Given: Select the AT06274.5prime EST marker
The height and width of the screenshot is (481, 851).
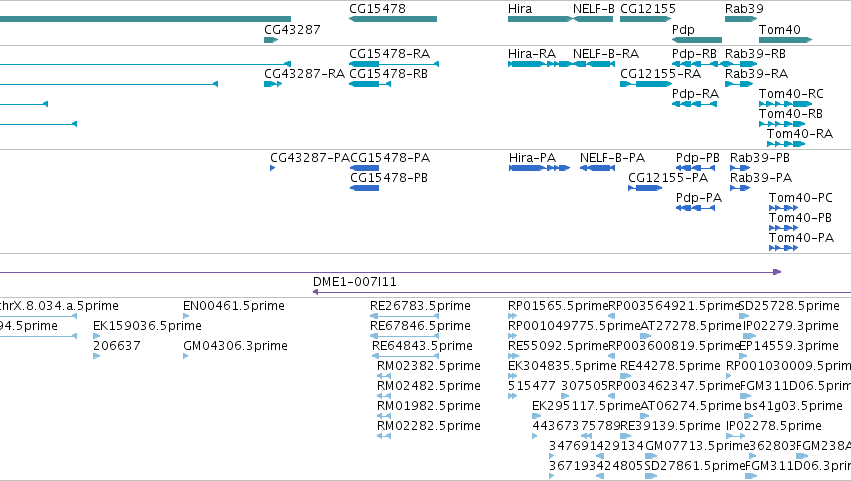Looking at the screenshot, I should (645, 416).
